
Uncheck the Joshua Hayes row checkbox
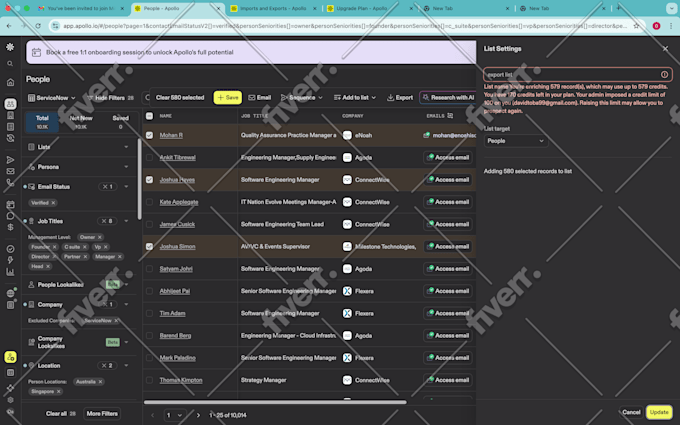149,180
